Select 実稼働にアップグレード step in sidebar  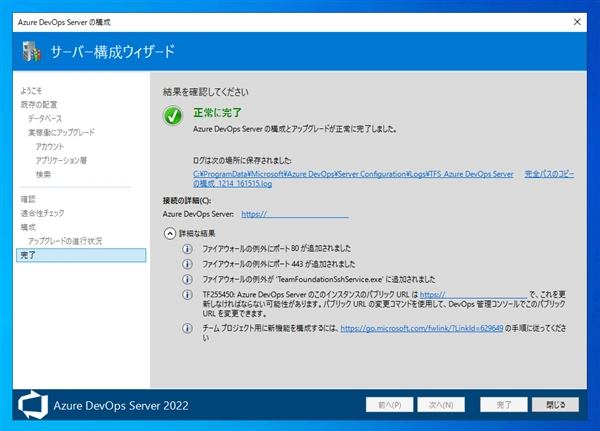(x=61, y=132)
